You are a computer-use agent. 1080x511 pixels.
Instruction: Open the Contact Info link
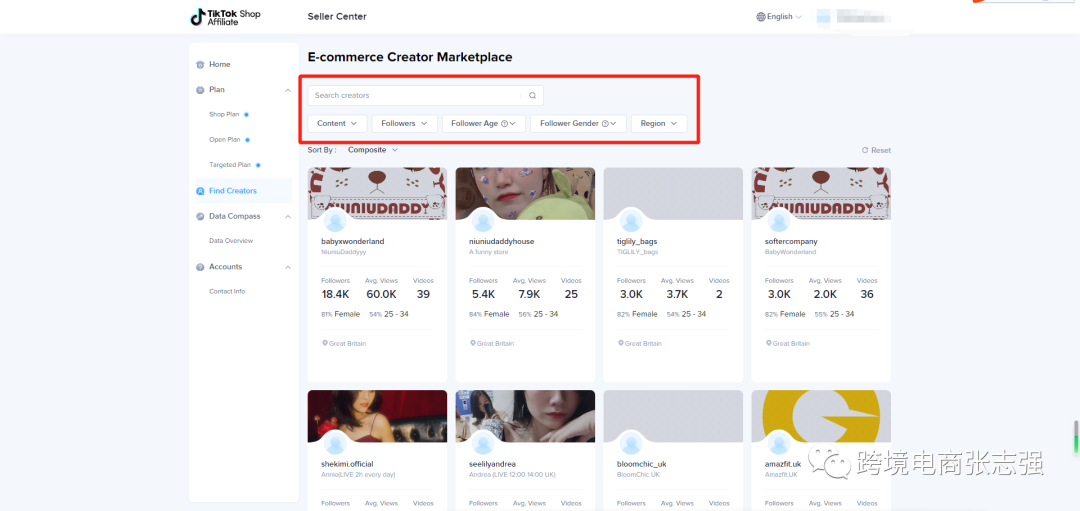(x=226, y=292)
